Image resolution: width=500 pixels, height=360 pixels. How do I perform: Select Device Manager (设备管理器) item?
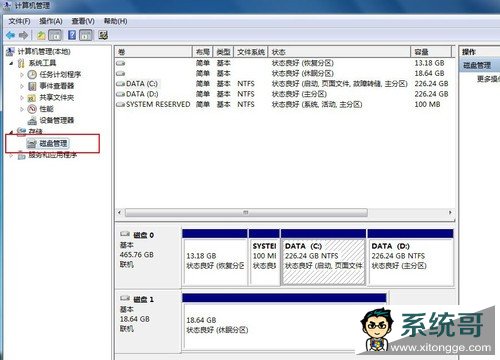[57, 120]
